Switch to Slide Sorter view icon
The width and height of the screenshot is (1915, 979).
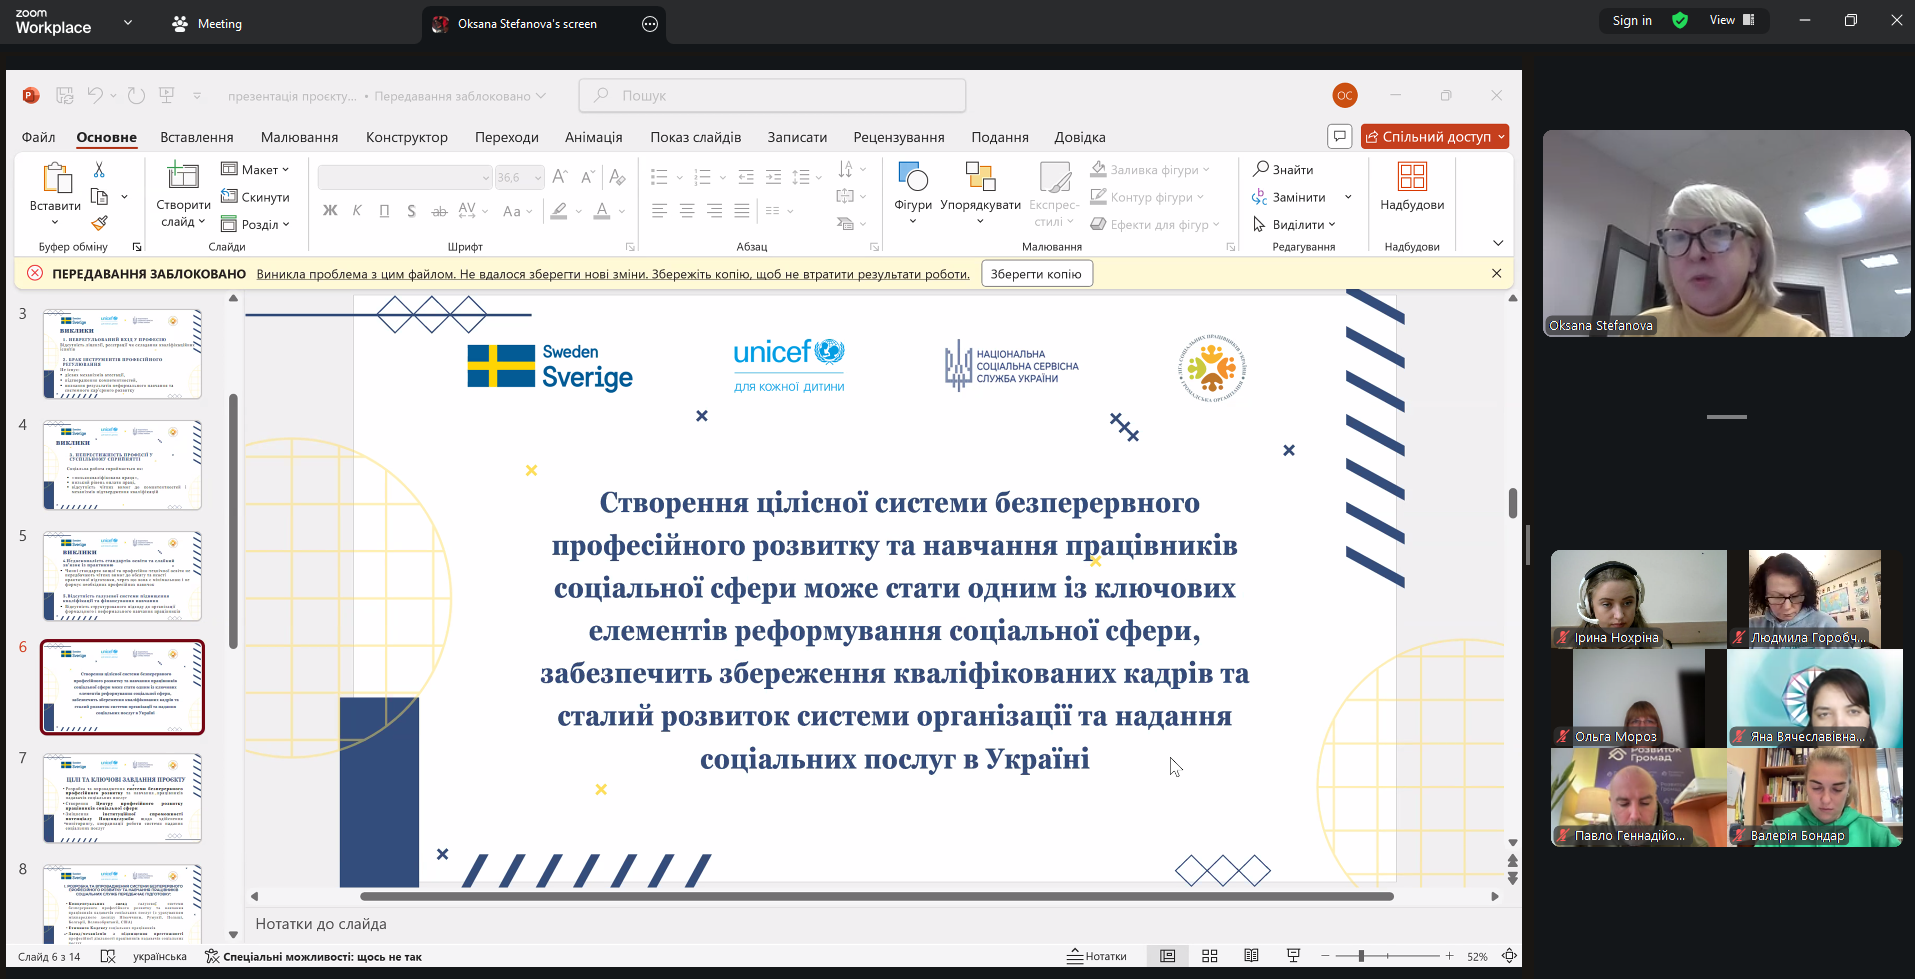(1209, 956)
